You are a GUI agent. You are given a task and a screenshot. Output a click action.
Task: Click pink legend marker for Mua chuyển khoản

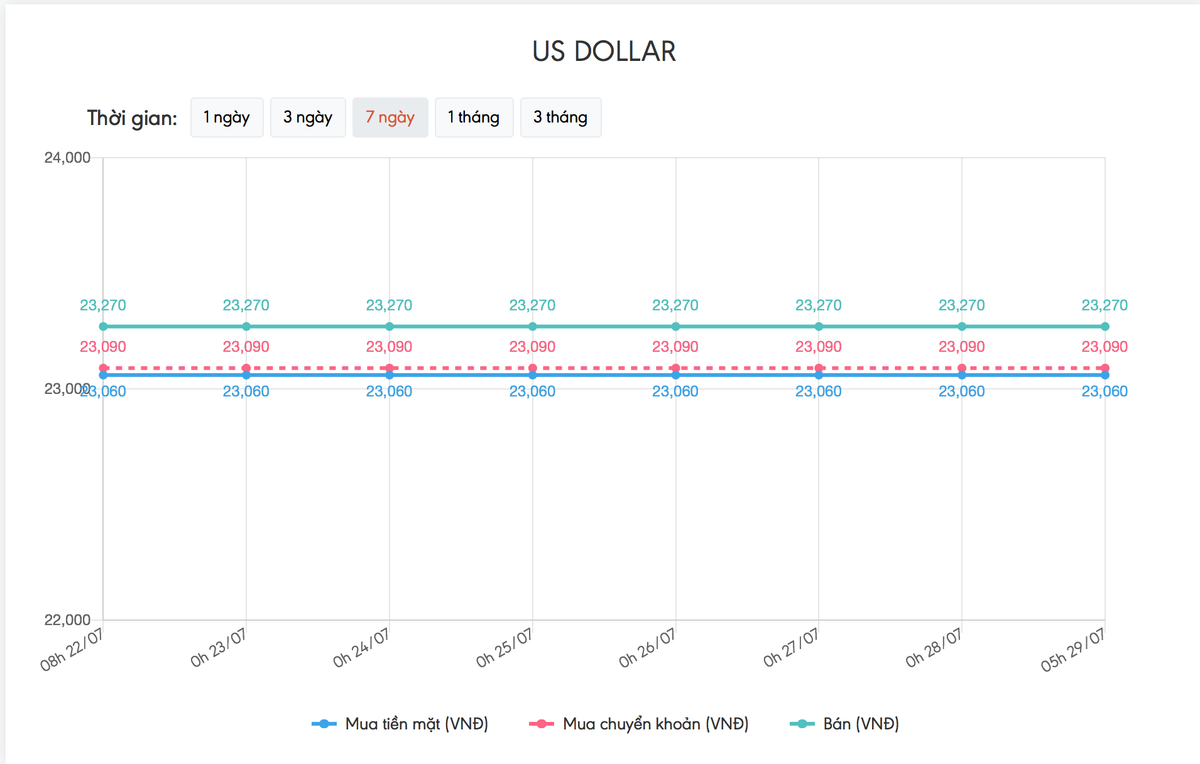(x=541, y=724)
